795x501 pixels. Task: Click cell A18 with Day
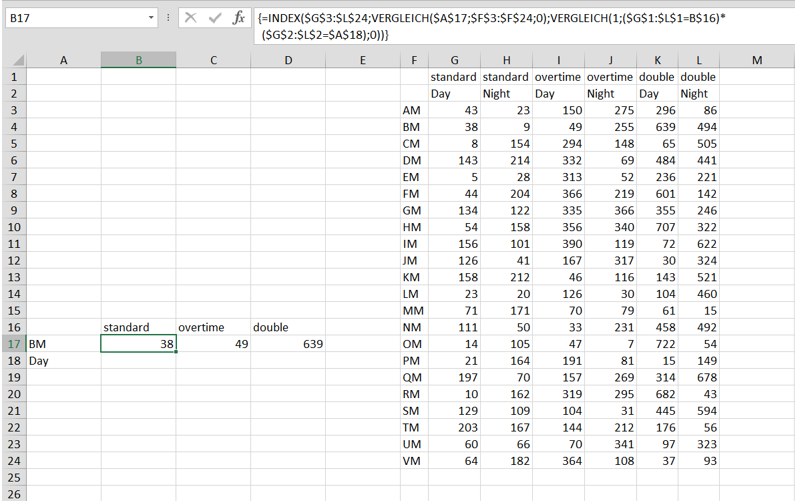pos(63,361)
